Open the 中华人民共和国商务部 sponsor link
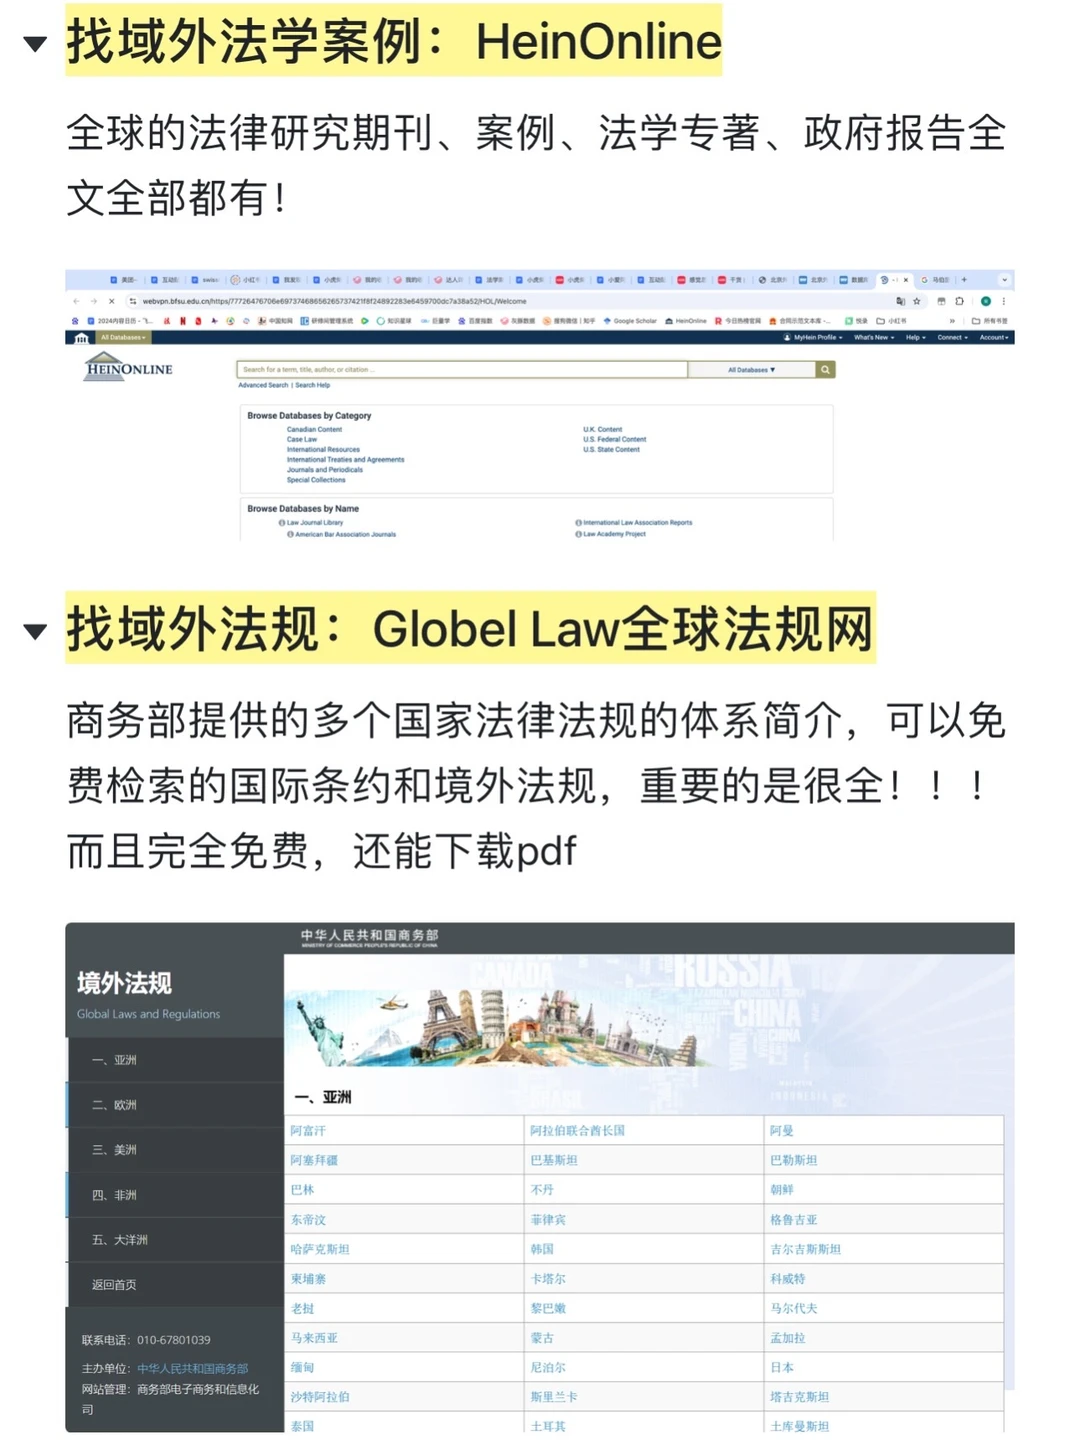 tap(193, 1368)
